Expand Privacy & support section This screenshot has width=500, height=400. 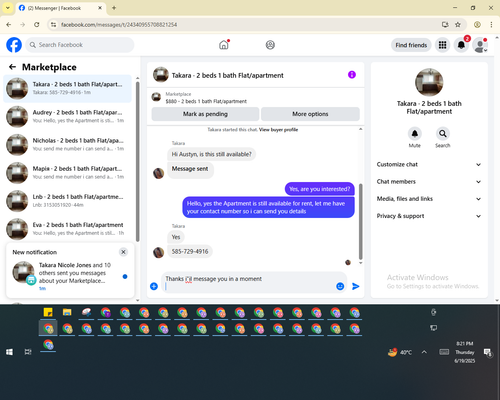pyautogui.click(x=429, y=216)
